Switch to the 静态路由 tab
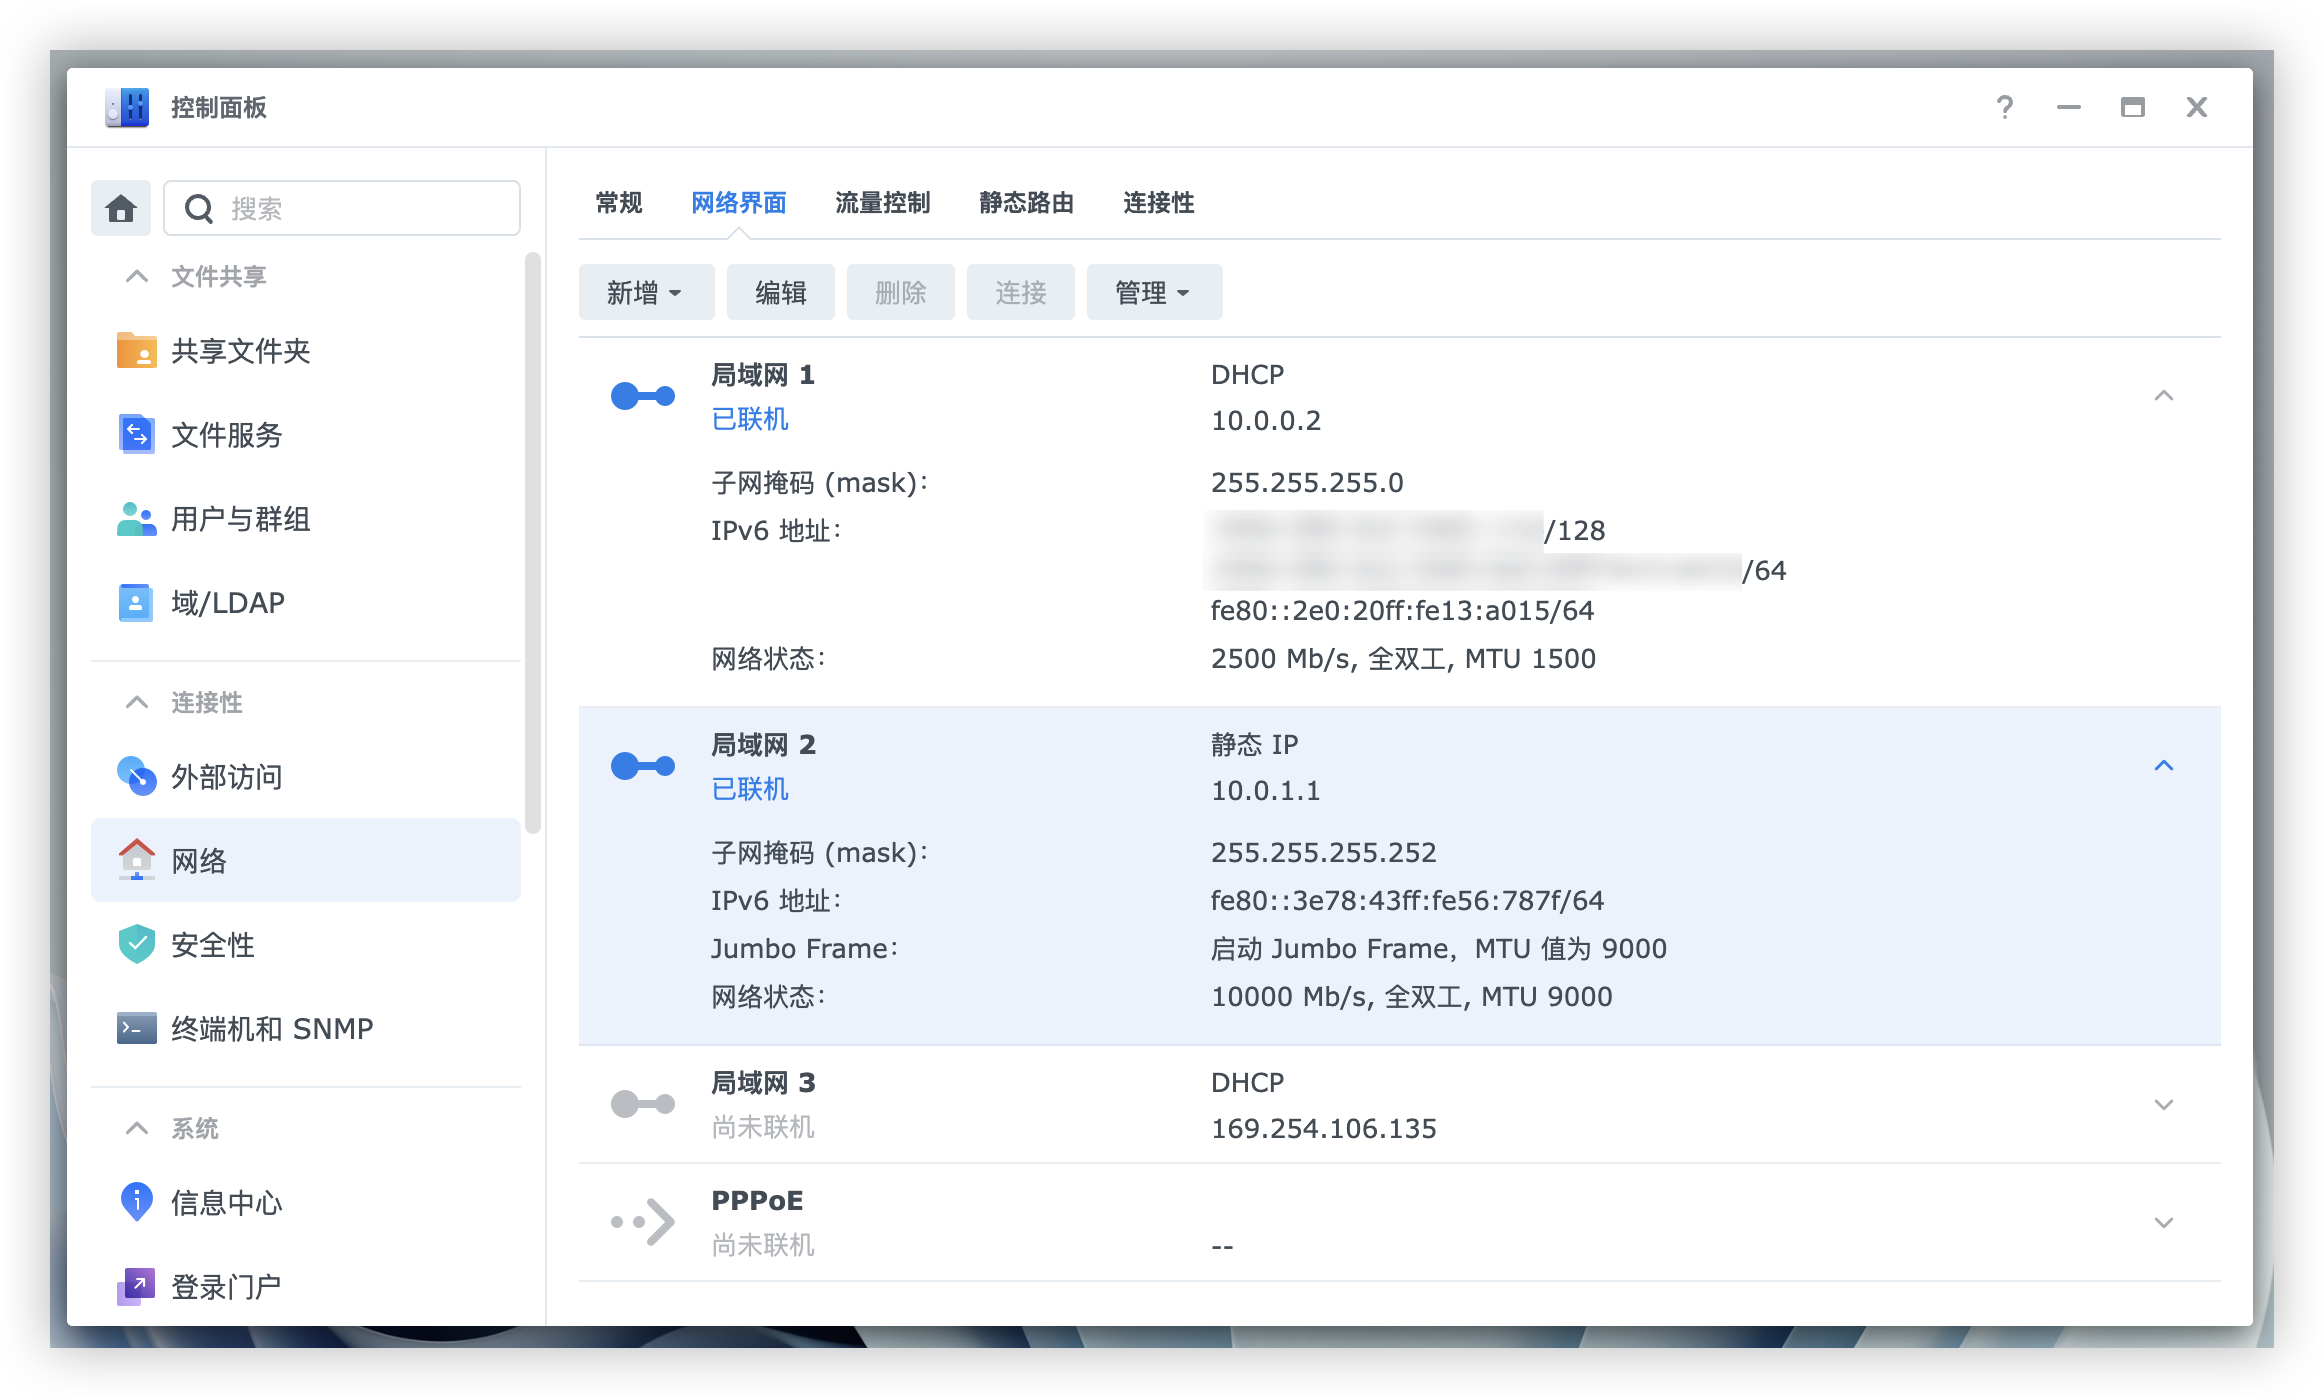Screen dimensions: 2324x1398 1027,203
